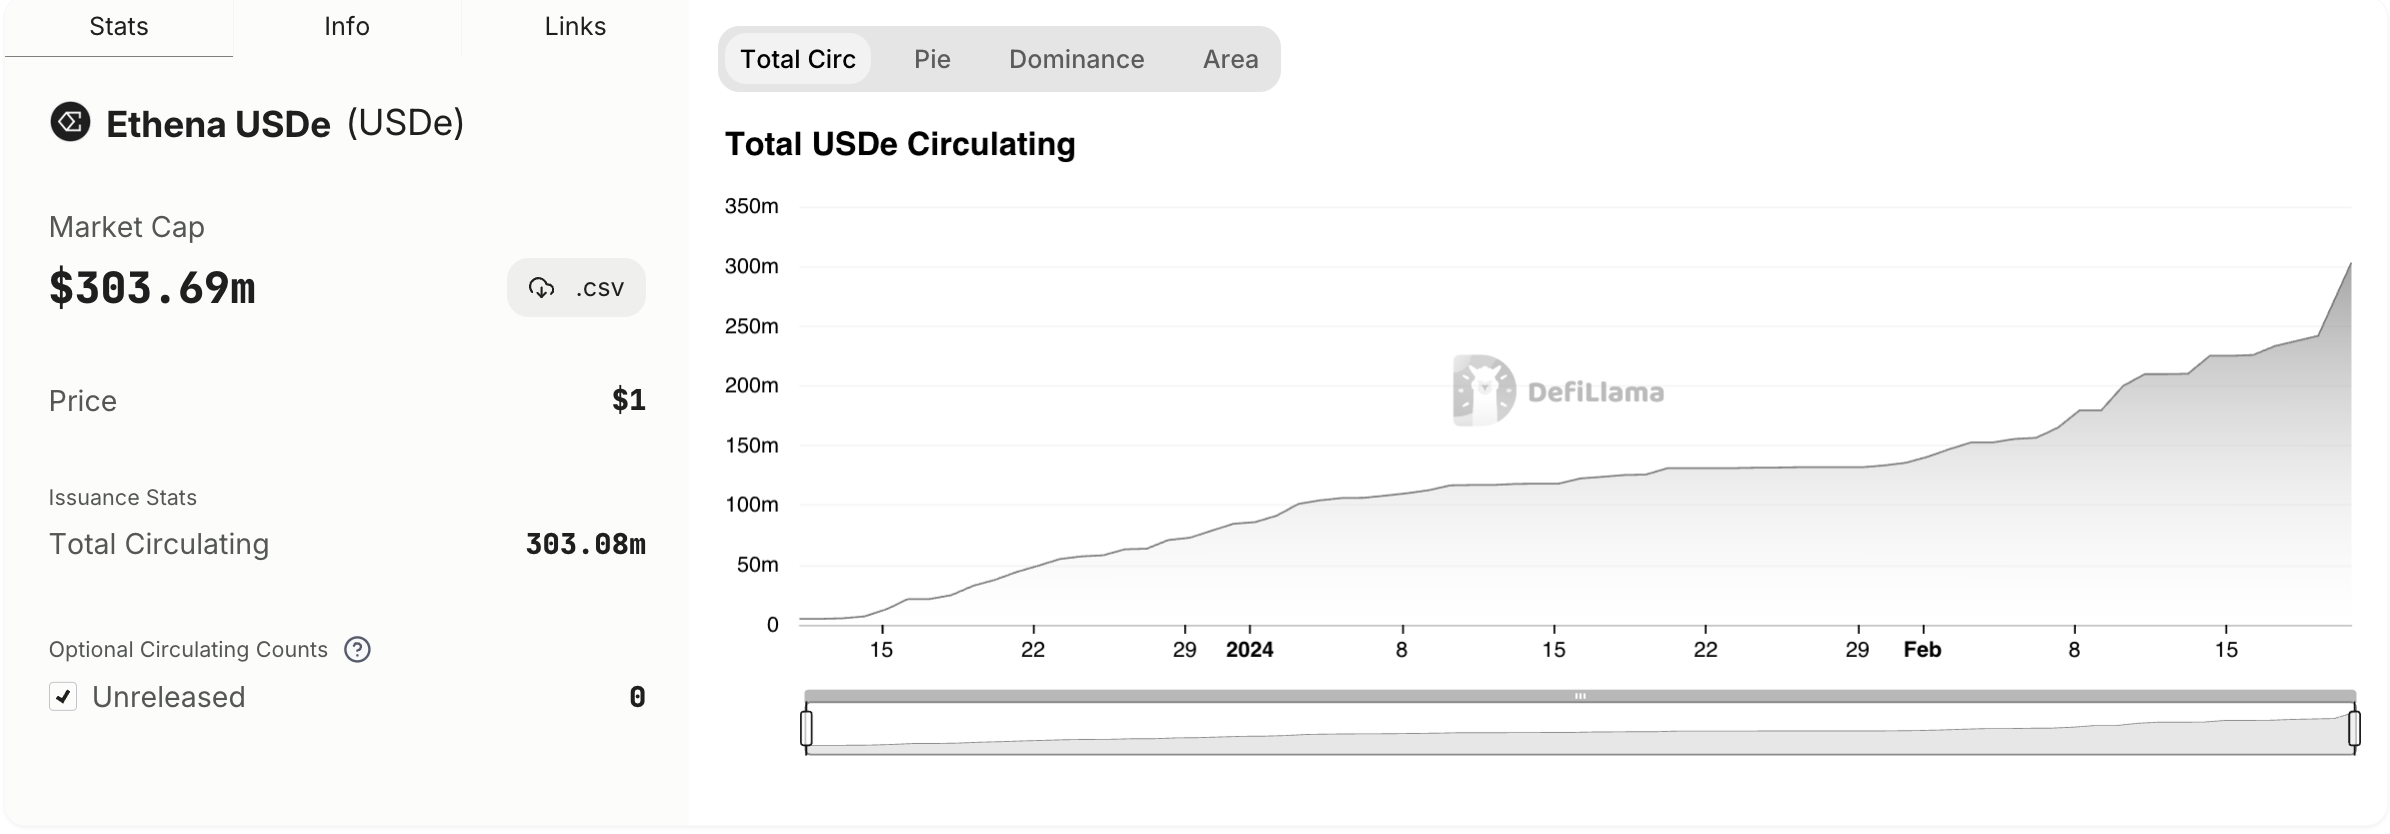The image size is (2390, 834).
Task: Switch chart to Area view
Action: click(1230, 59)
